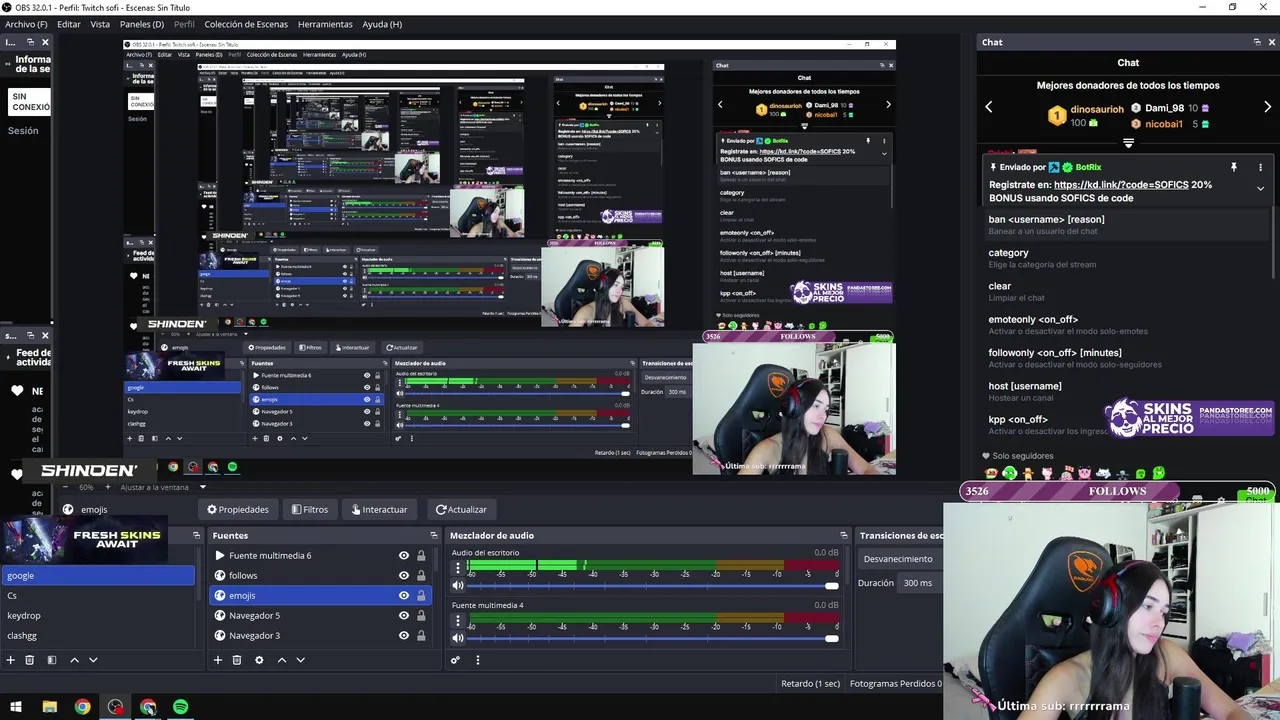Mute the Audio del escritorio channel

458,586
